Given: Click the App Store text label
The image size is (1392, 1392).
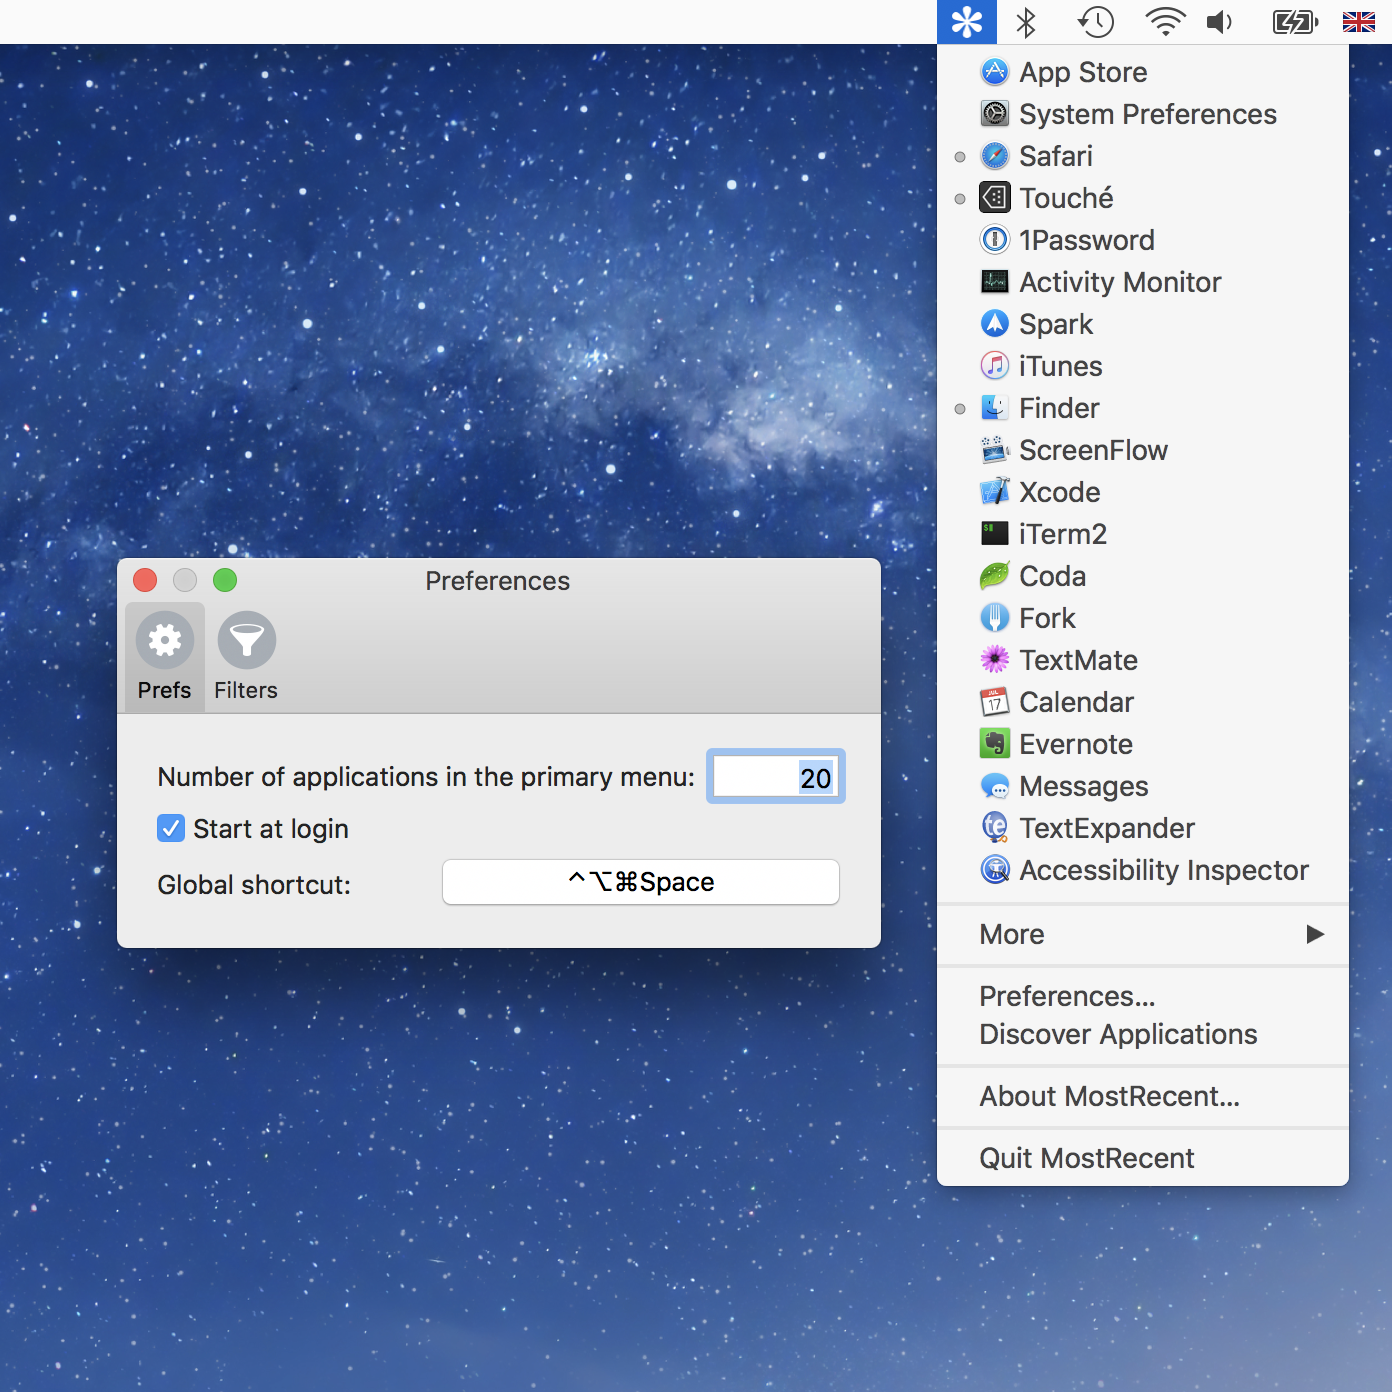Looking at the screenshot, I should click(x=1083, y=72).
